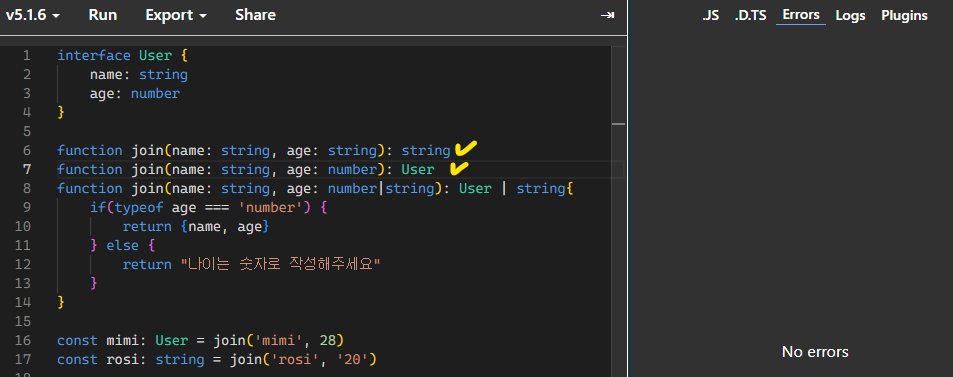Click line number 1 in the gutter
Screen dimensions: 953x377
26,56
